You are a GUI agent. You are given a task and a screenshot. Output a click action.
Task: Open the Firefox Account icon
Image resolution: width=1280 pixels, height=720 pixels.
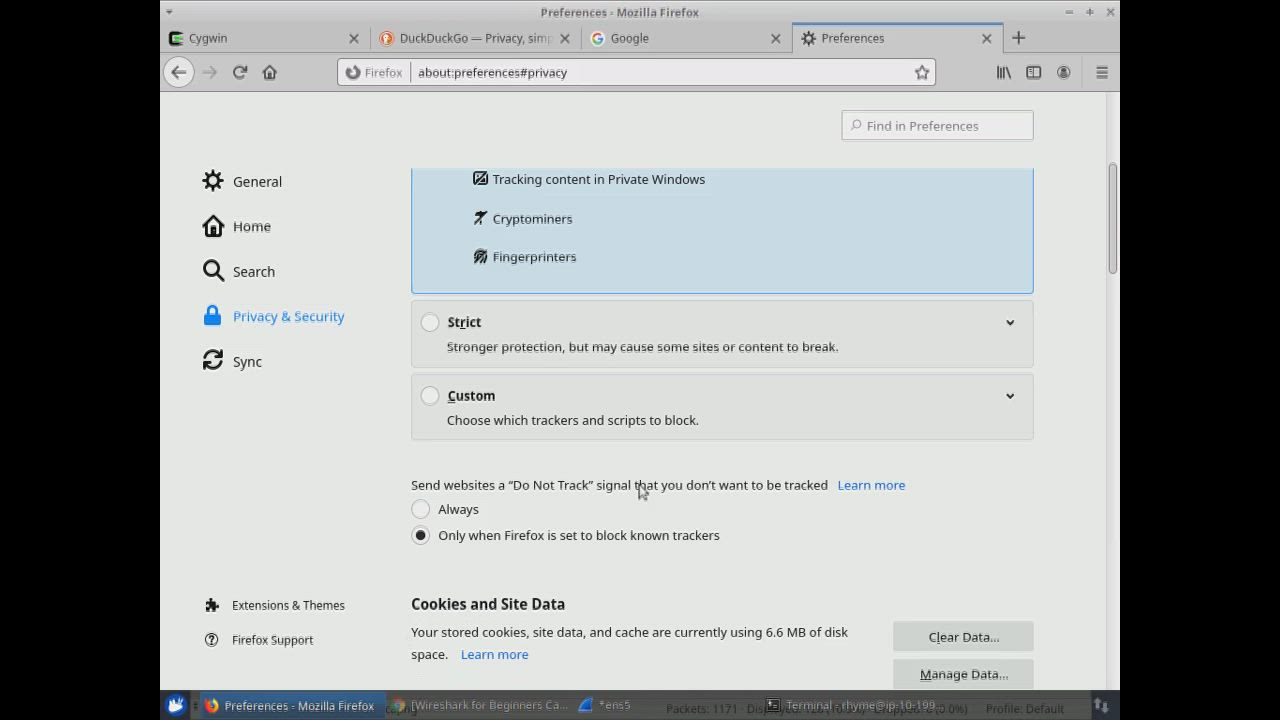[x=1063, y=72]
